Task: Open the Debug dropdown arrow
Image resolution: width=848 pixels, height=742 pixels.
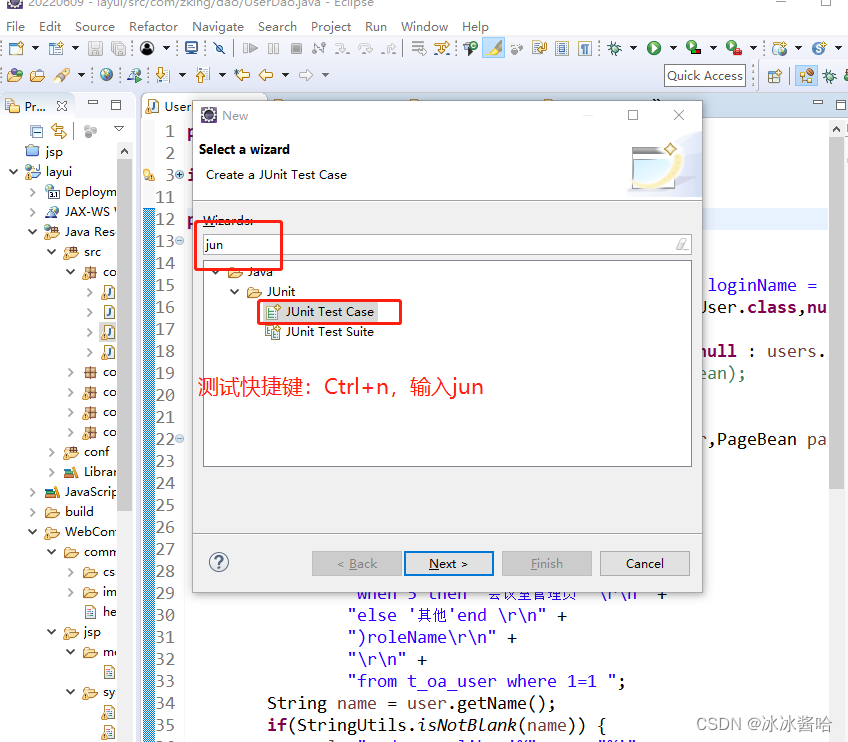Action: (x=633, y=48)
